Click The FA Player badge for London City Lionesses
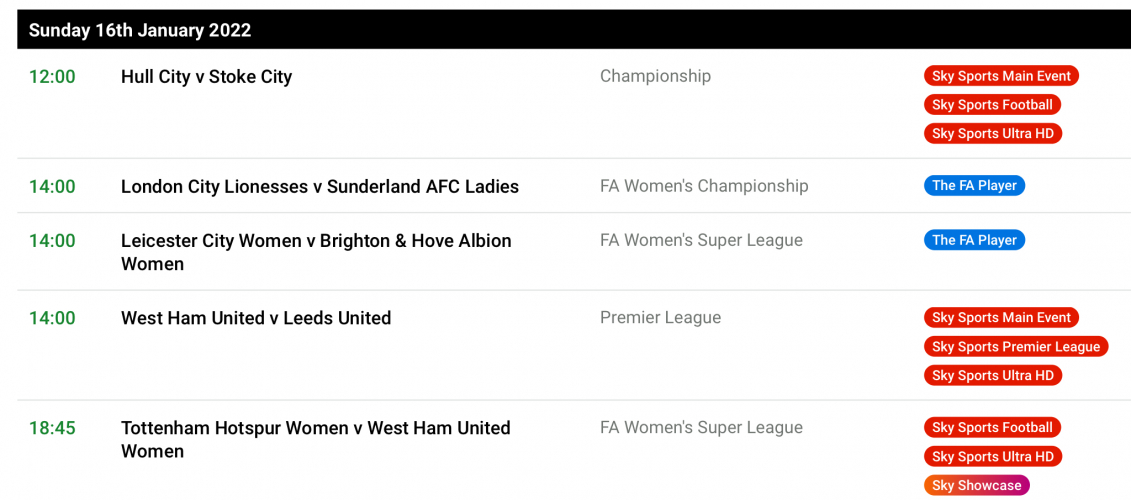The image size is (1131, 500). [973, 186]
